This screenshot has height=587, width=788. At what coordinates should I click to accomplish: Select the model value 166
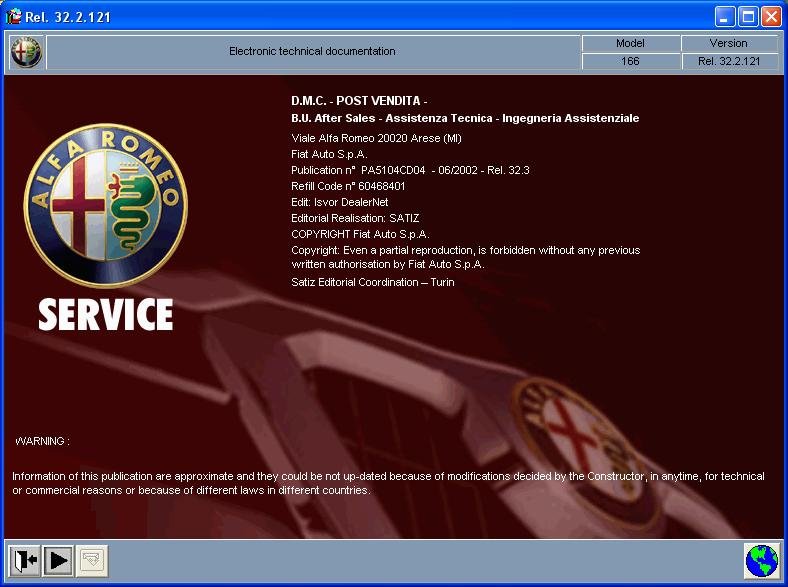tap(630, 61)
